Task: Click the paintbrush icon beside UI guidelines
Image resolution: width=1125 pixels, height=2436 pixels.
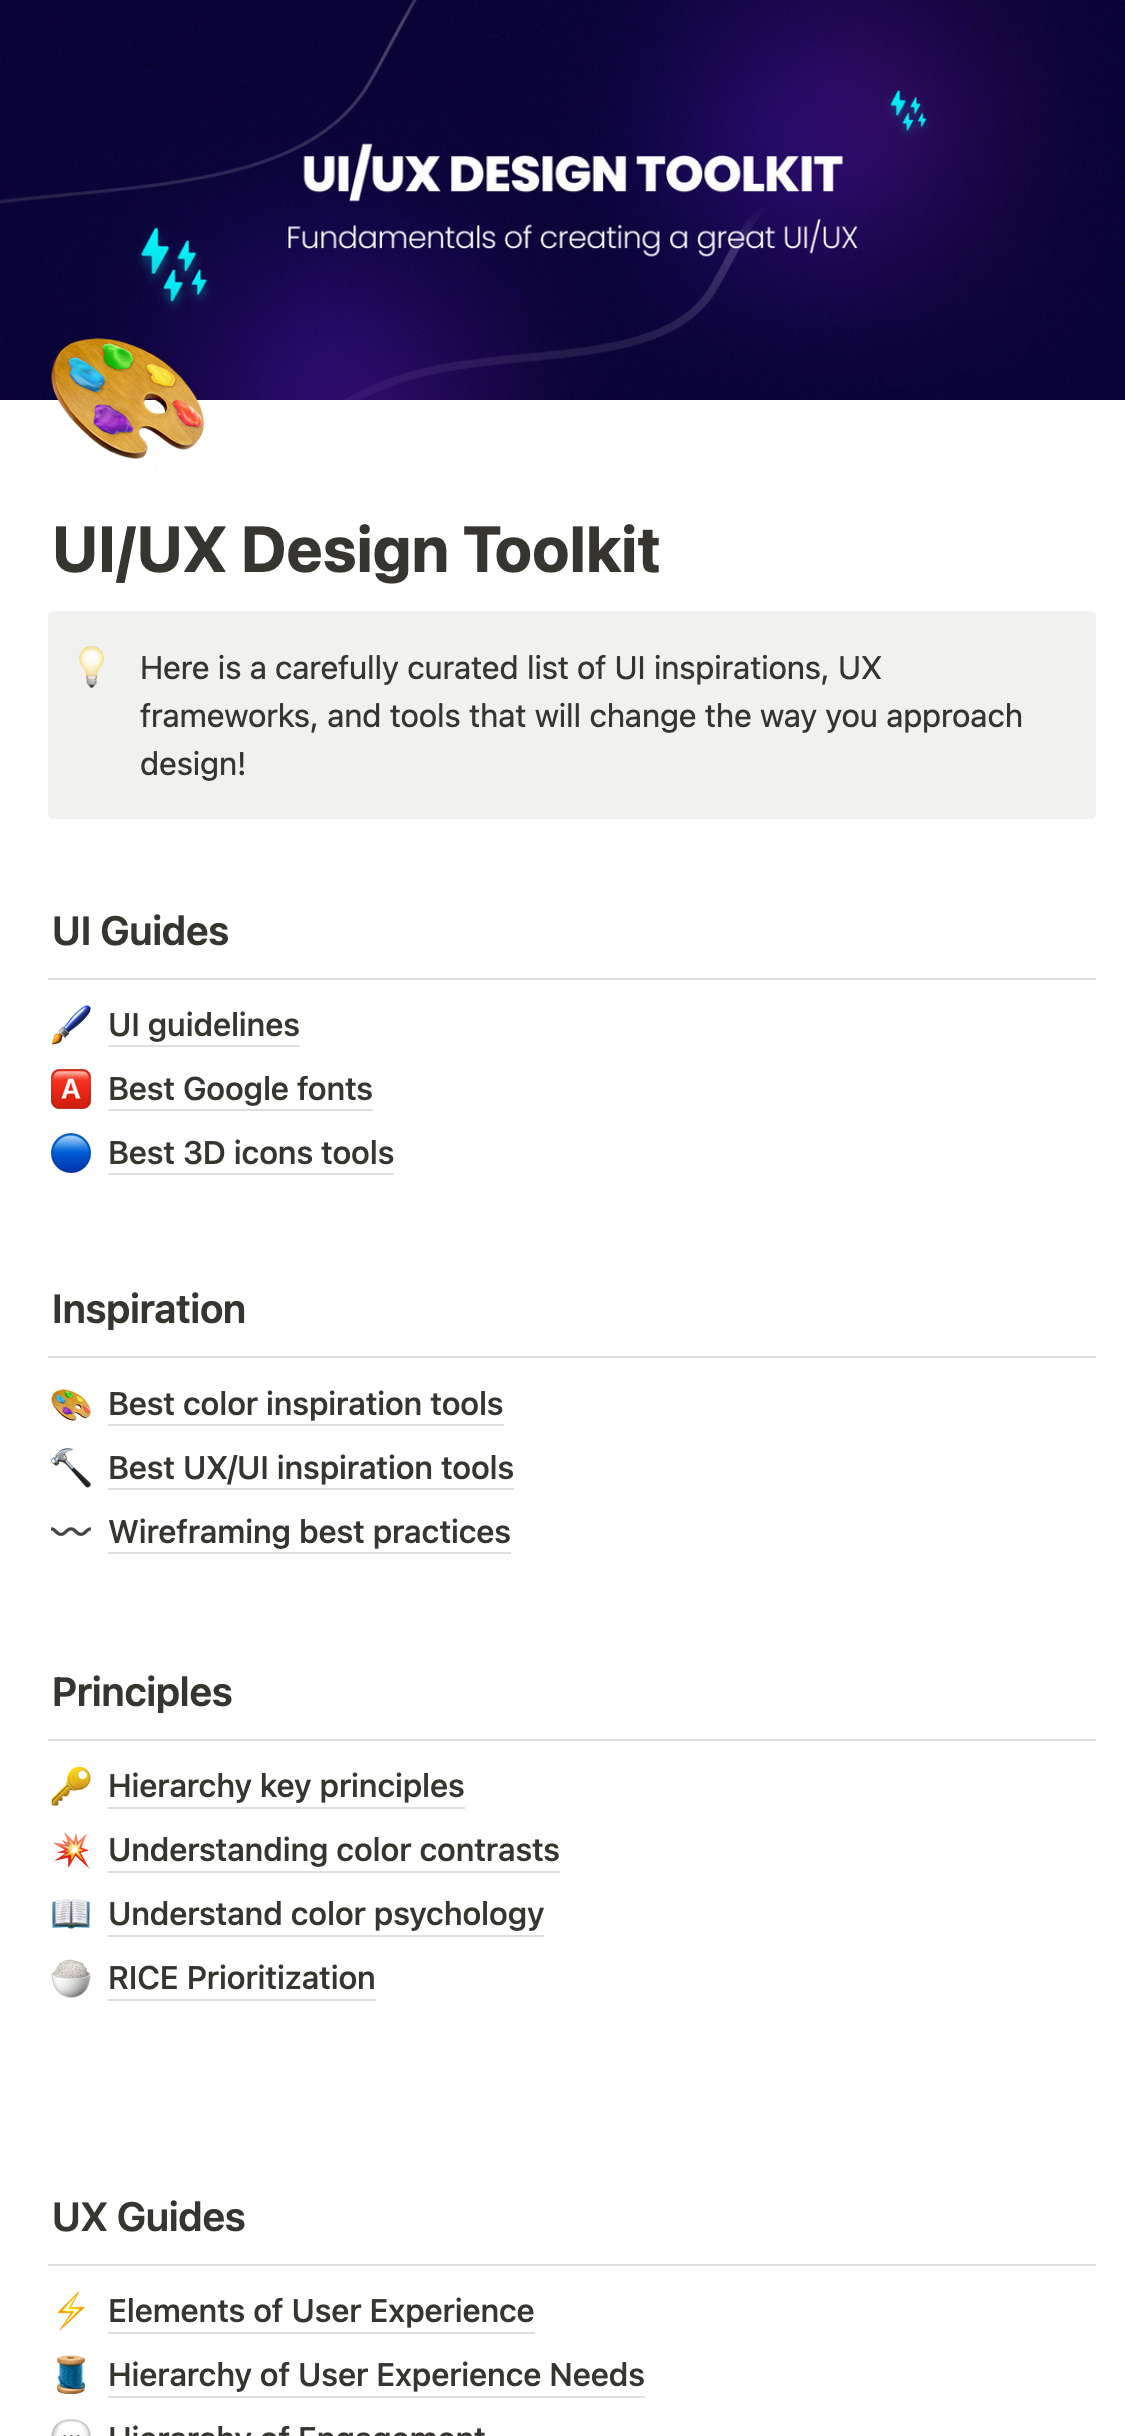Action: [71, 1025]
